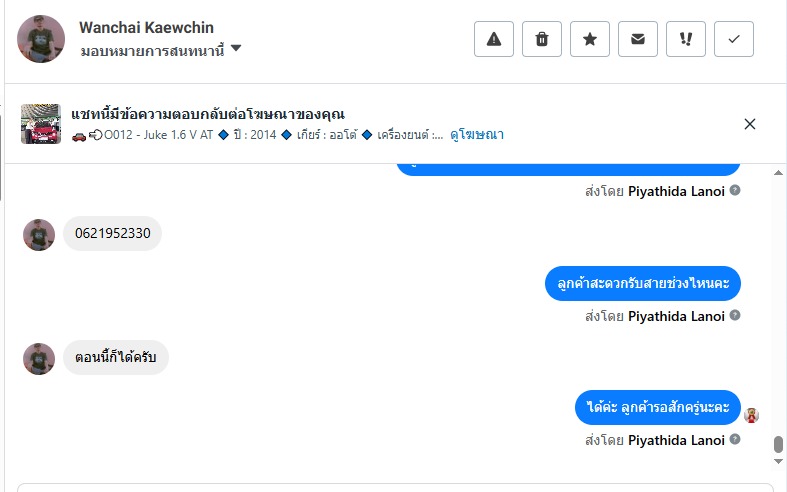The image size is (787, 492).
Task: Open Wanchai Kaewchin's profile picture in header
Action: [42, 39]
